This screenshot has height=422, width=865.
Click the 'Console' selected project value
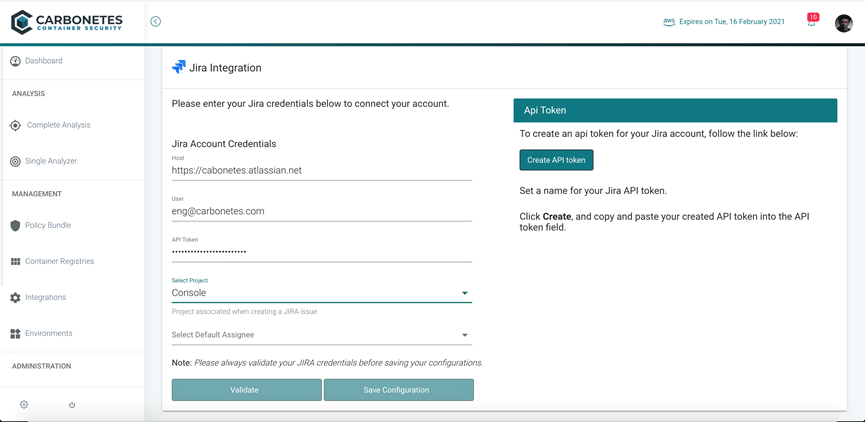tap(189, 293)
